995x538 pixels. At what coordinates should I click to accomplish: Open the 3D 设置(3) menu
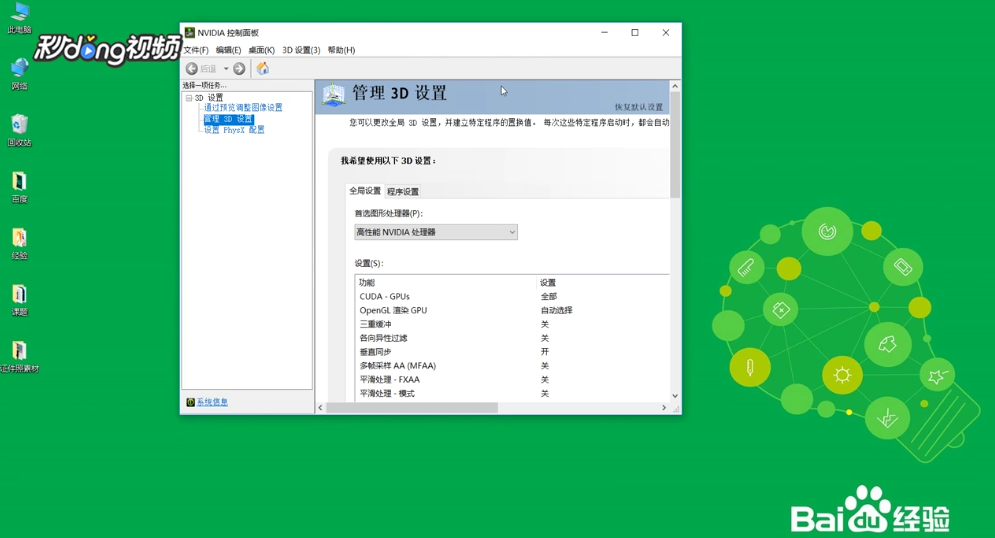tap(301, 50)
